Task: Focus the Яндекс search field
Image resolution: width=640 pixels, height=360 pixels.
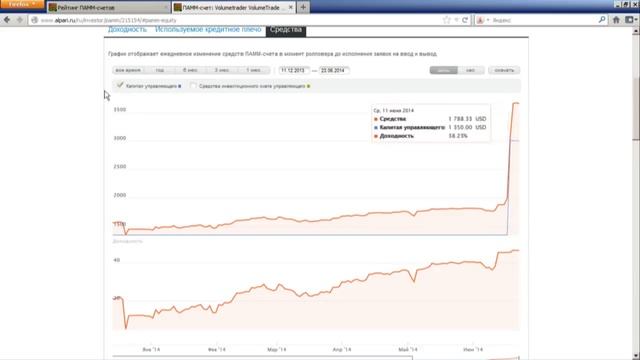Action: 544,20
